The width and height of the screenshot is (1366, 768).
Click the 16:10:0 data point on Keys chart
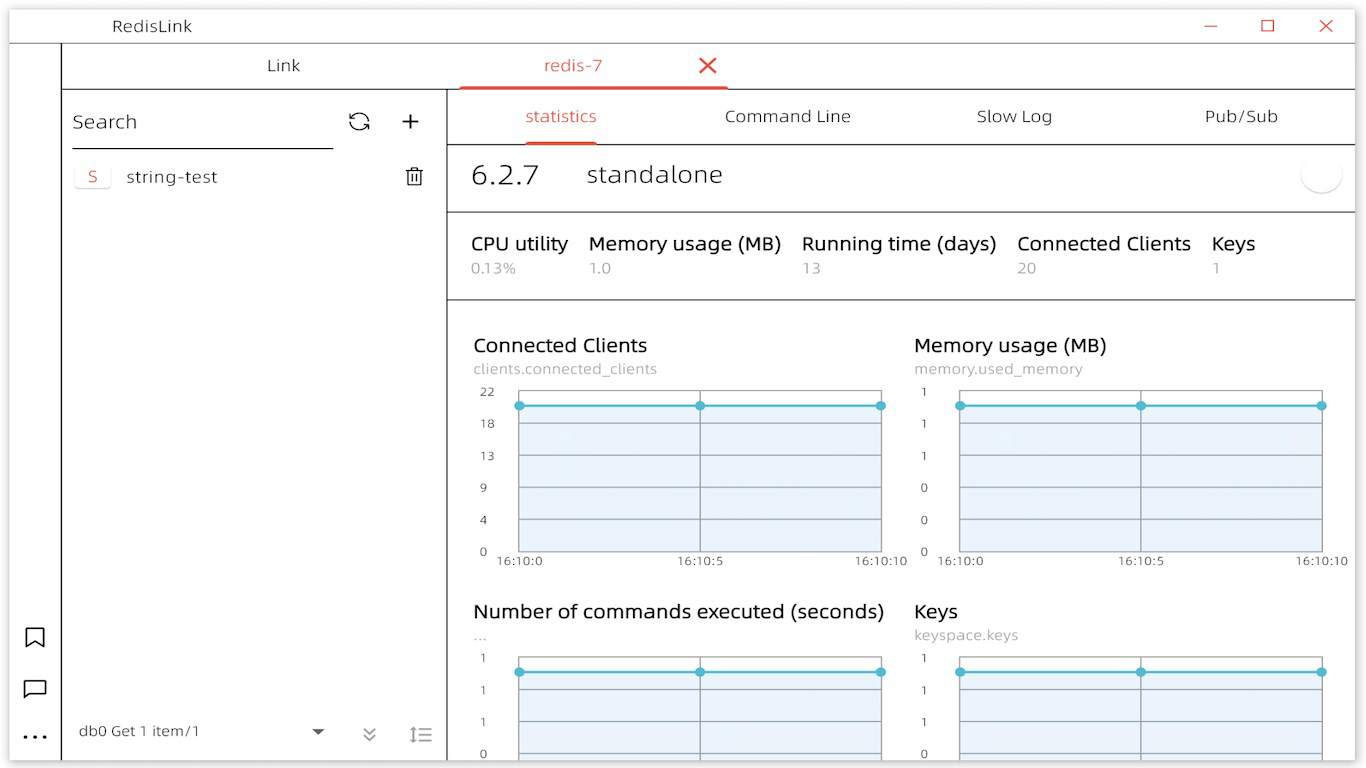[x=960, y=672]
